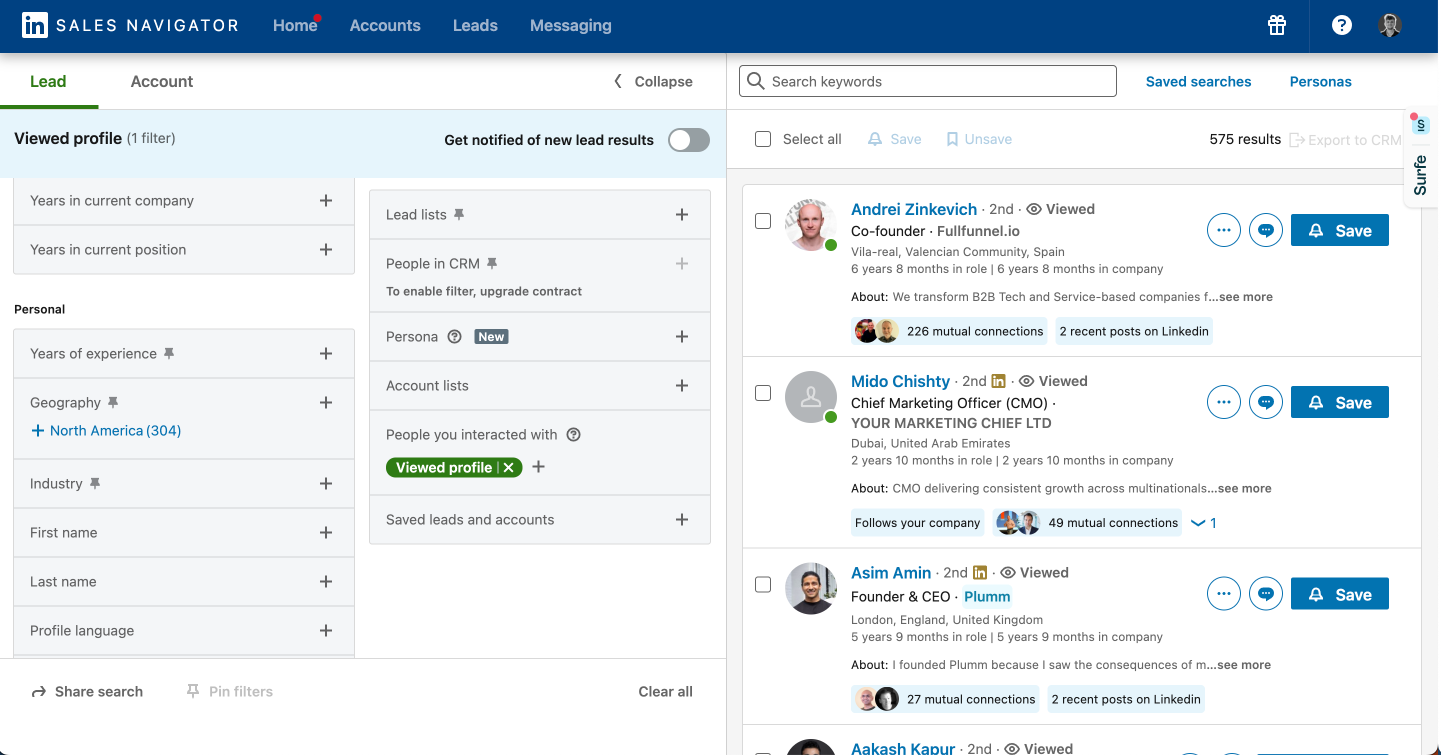Open Messaging in navigation bar

point(571,26)
